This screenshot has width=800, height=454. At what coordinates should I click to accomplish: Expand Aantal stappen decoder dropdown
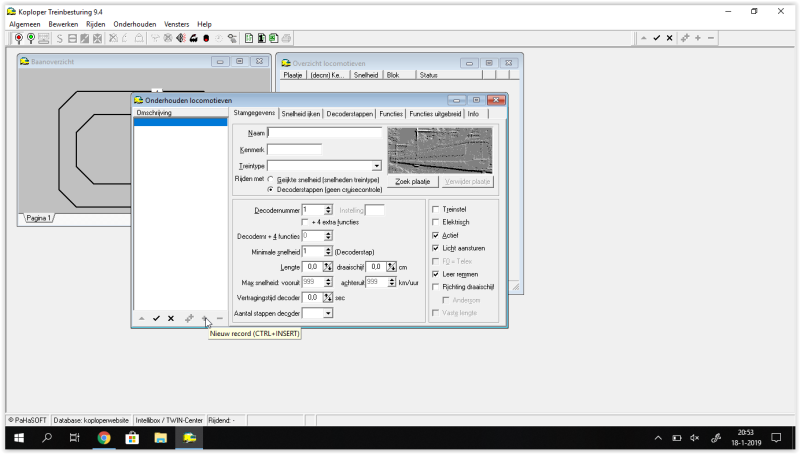[328, 313]
